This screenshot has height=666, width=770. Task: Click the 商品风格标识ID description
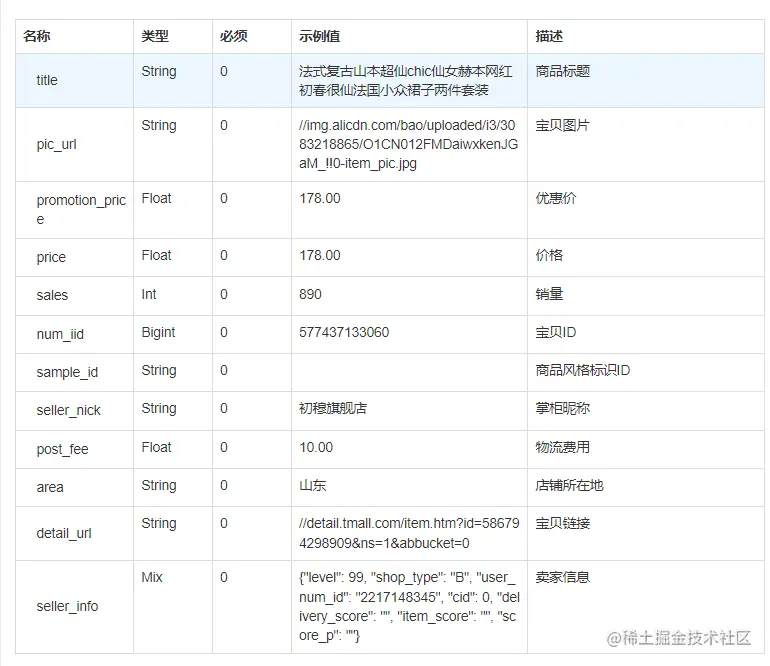click(x=582, y=370)
